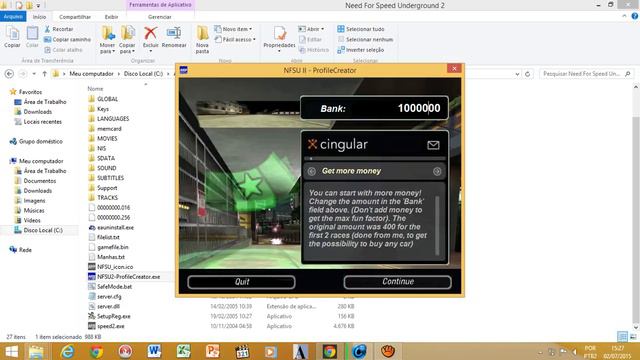Click Disco Local (C:) in address path
The height and width of the screenshot is (360, 640).
click(x=143, y=74)
